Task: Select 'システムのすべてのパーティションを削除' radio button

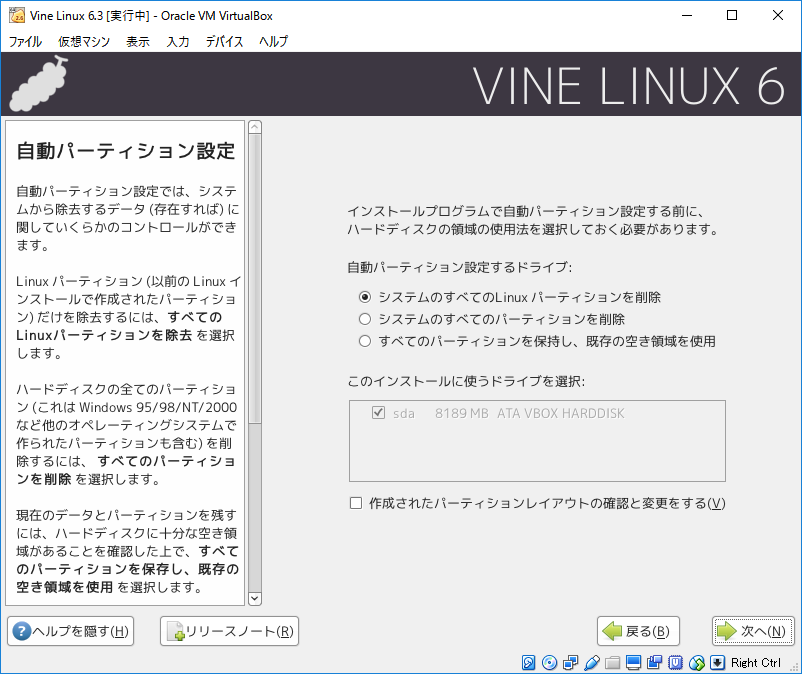Action: pyautogui.click(x=365, y=319)
